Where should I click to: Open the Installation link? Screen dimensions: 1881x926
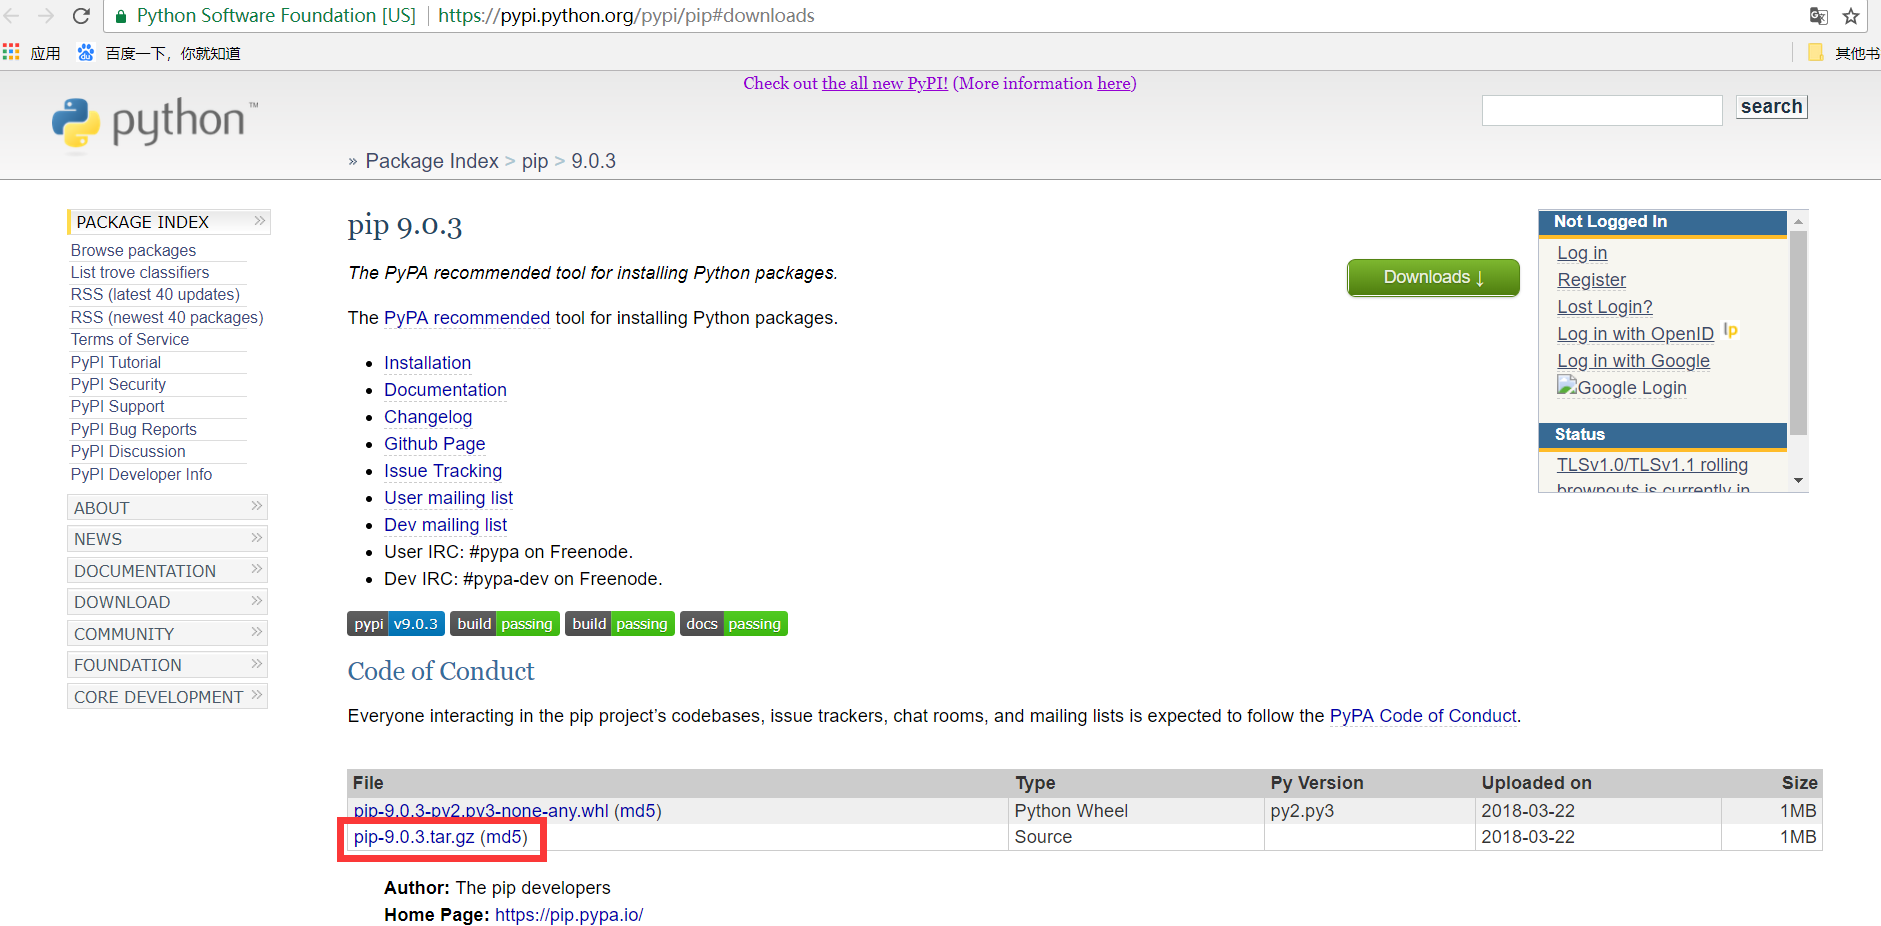point(427,362)
